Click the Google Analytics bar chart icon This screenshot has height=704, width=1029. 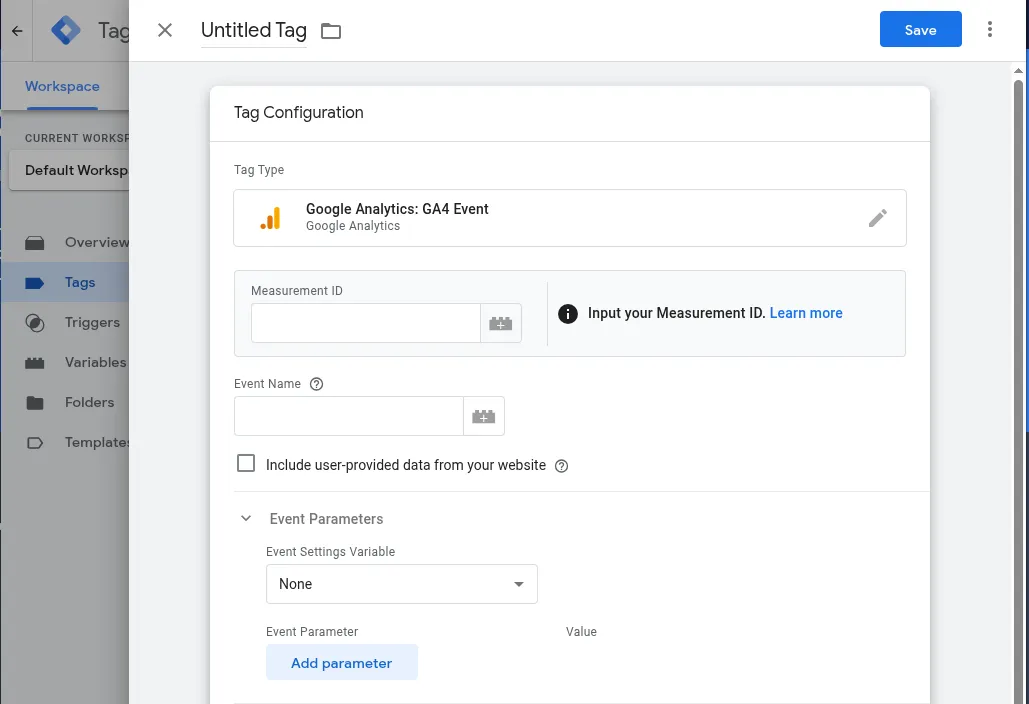click(x=270, y=218)
